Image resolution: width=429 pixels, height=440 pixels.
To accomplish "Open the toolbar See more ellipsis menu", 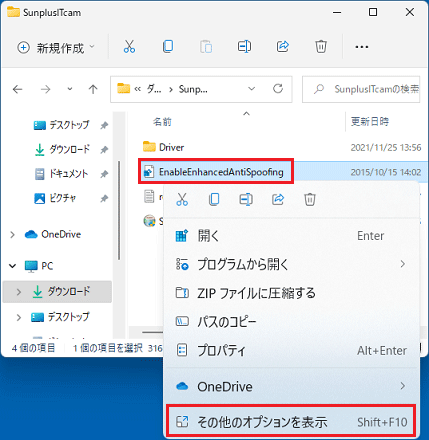I will click(x=362, y=47).
